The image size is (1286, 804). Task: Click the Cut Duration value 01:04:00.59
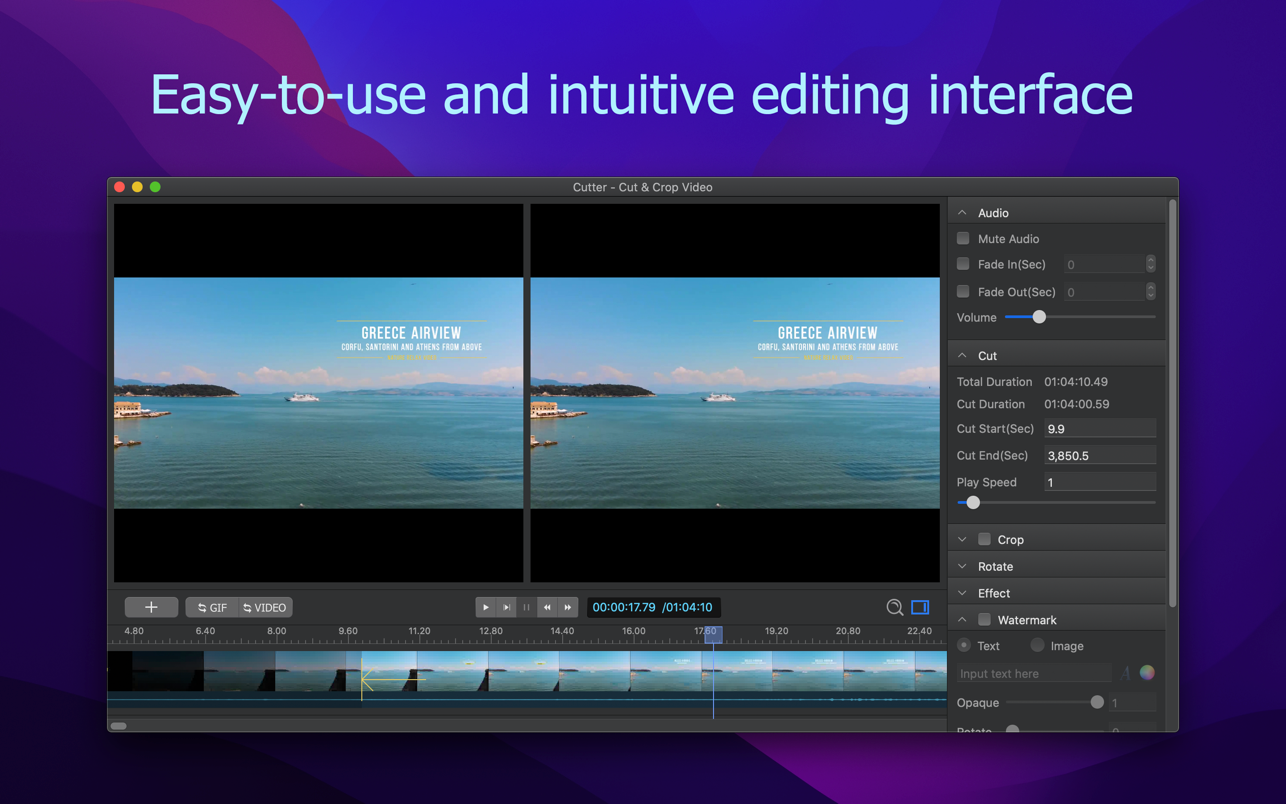1076,404
